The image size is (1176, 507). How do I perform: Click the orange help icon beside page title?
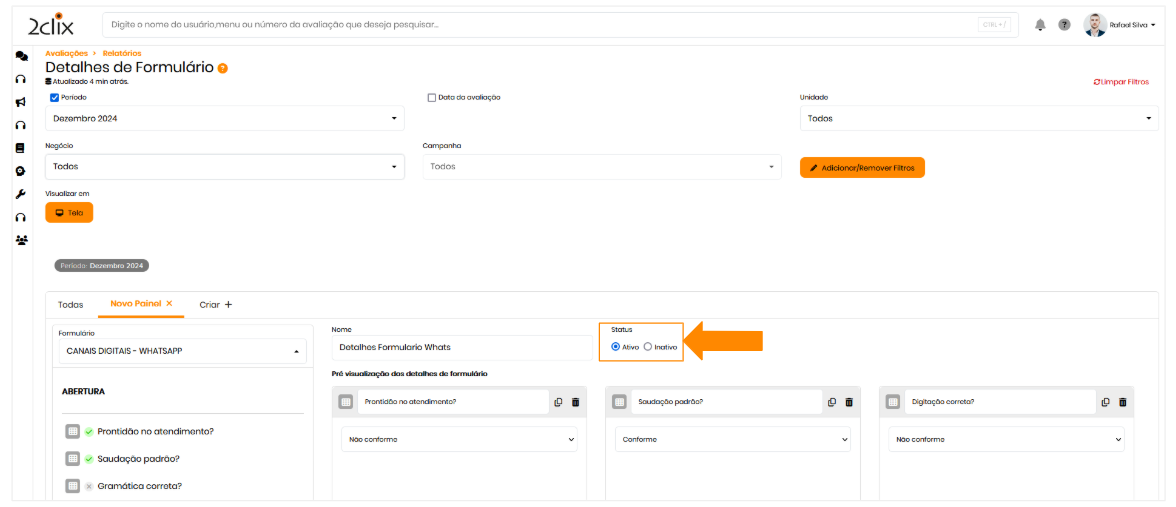223,68
